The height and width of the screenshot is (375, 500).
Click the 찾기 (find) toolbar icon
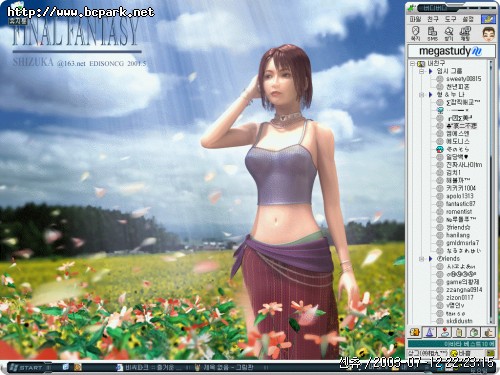tap(449, 33)
